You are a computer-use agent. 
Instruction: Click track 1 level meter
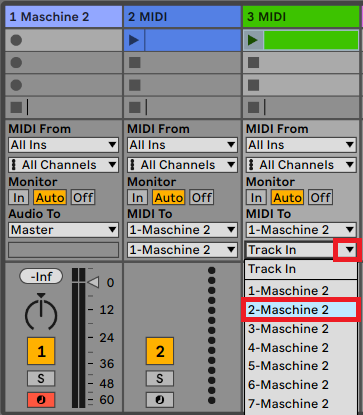79,338
